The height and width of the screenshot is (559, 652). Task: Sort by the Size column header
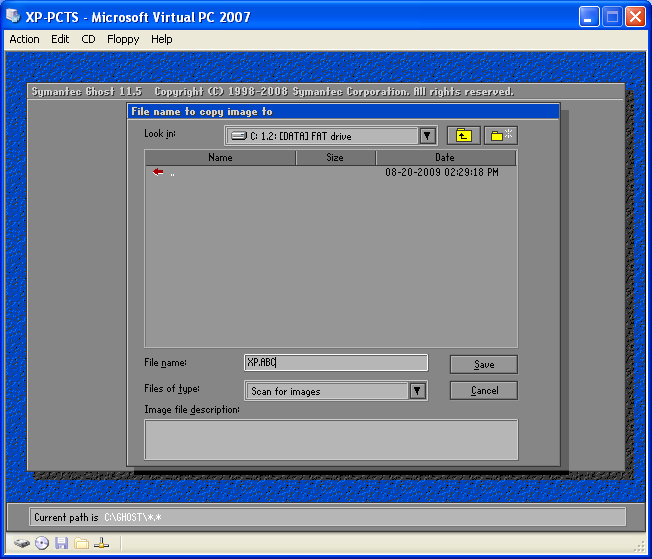(x=335, y=157)
